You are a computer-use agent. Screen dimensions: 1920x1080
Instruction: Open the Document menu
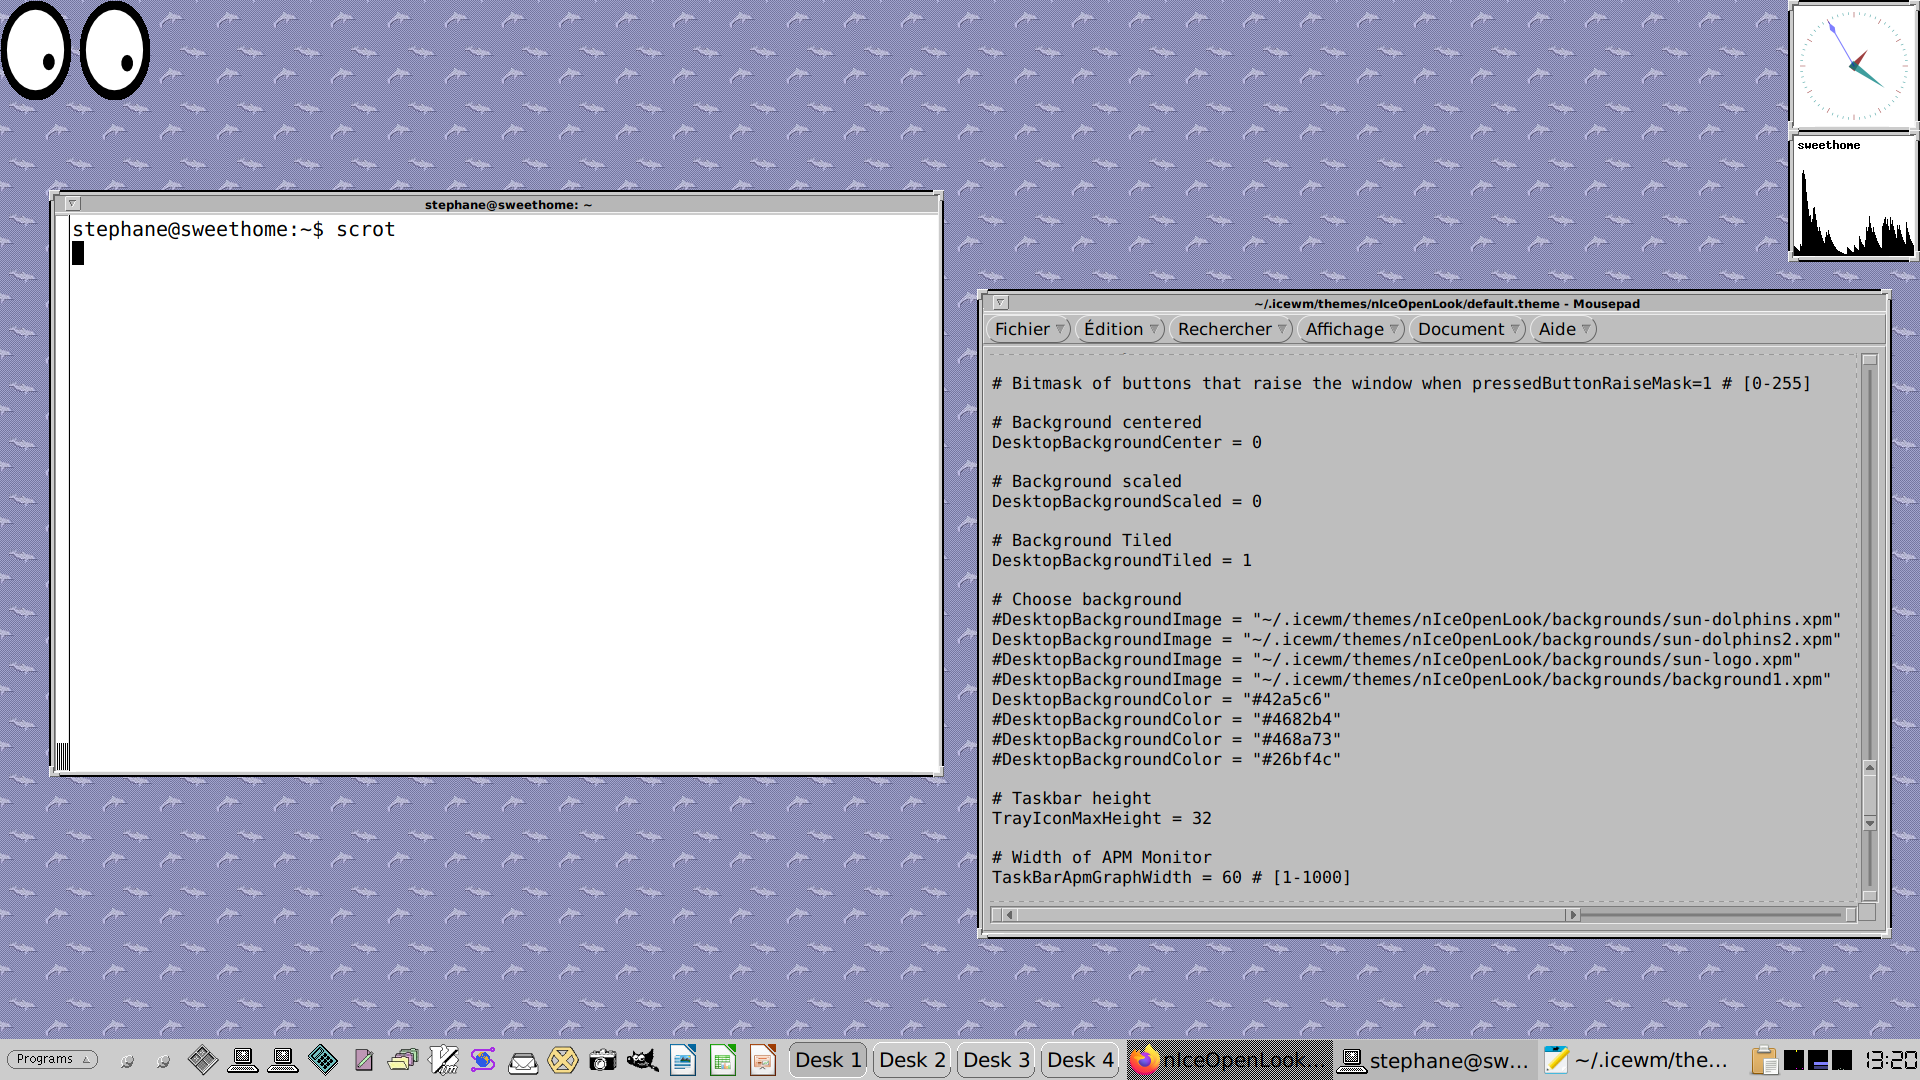1468,329
